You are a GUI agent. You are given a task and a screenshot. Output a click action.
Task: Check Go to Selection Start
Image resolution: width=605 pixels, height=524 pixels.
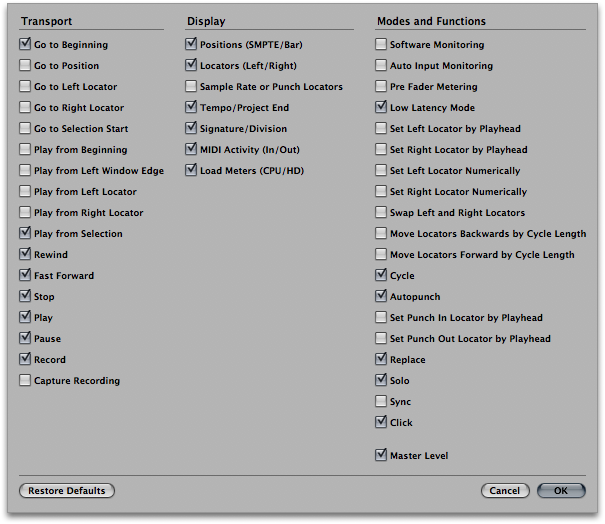coord(25,128)
